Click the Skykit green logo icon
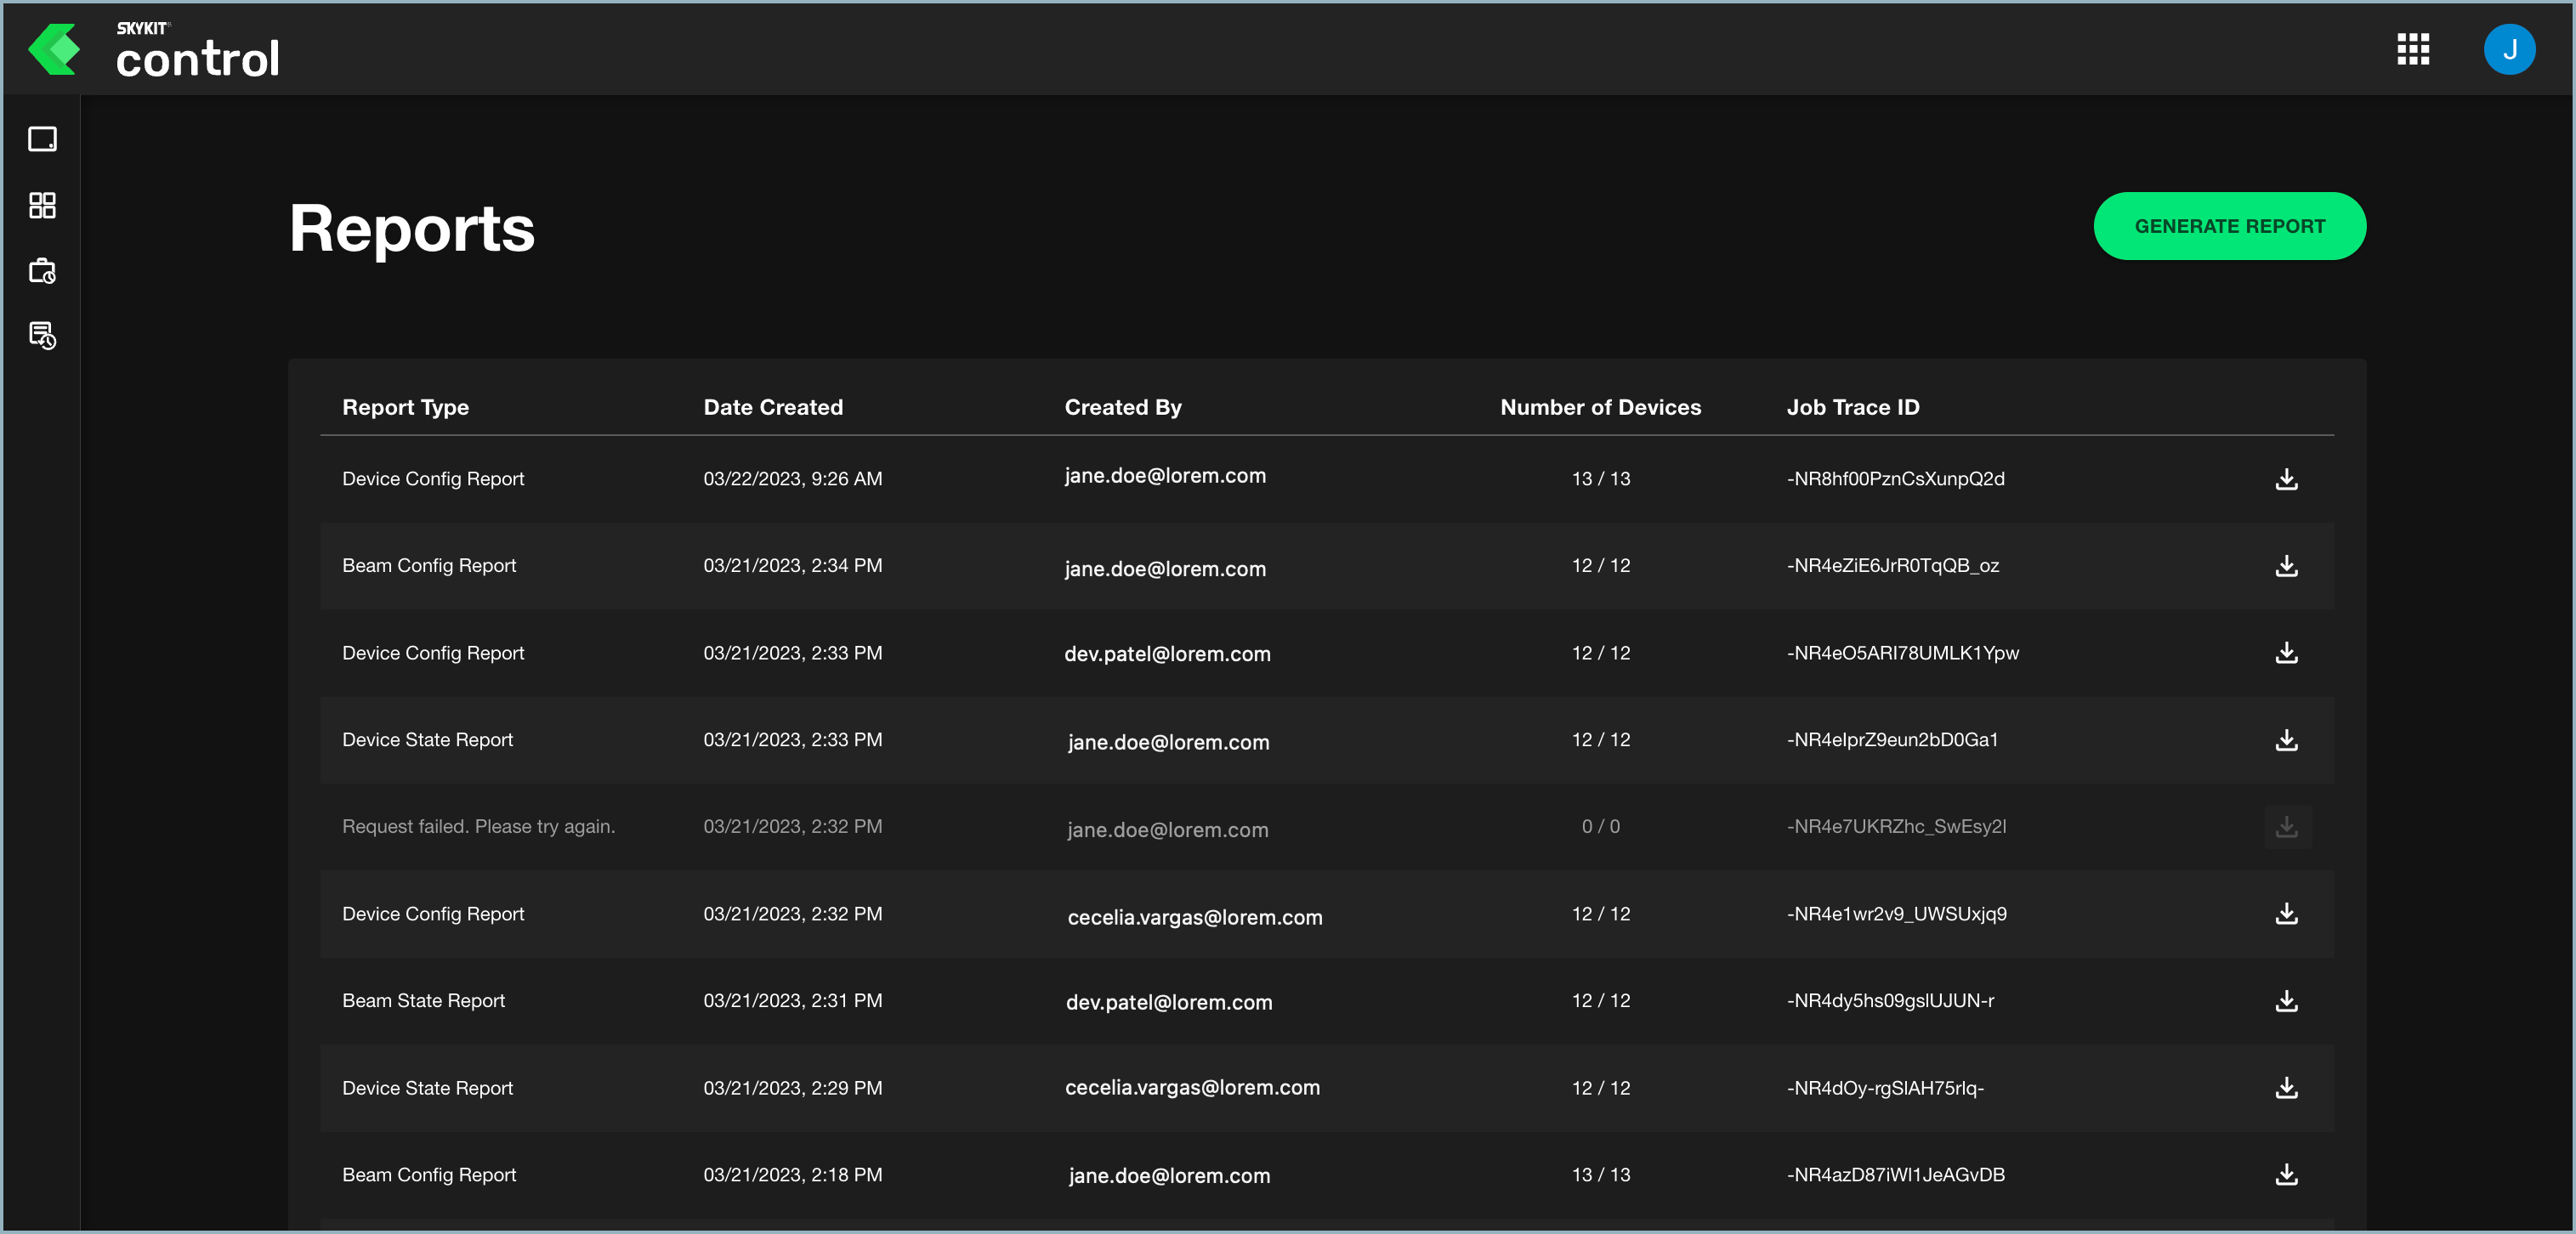This screenshot has height=1234, width=2576. (x=54, y=49)
